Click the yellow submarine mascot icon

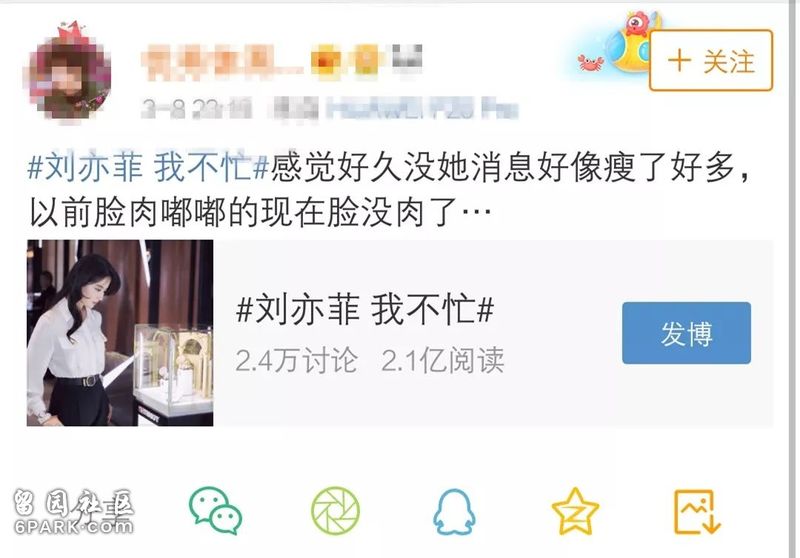(x=633, y=42)
